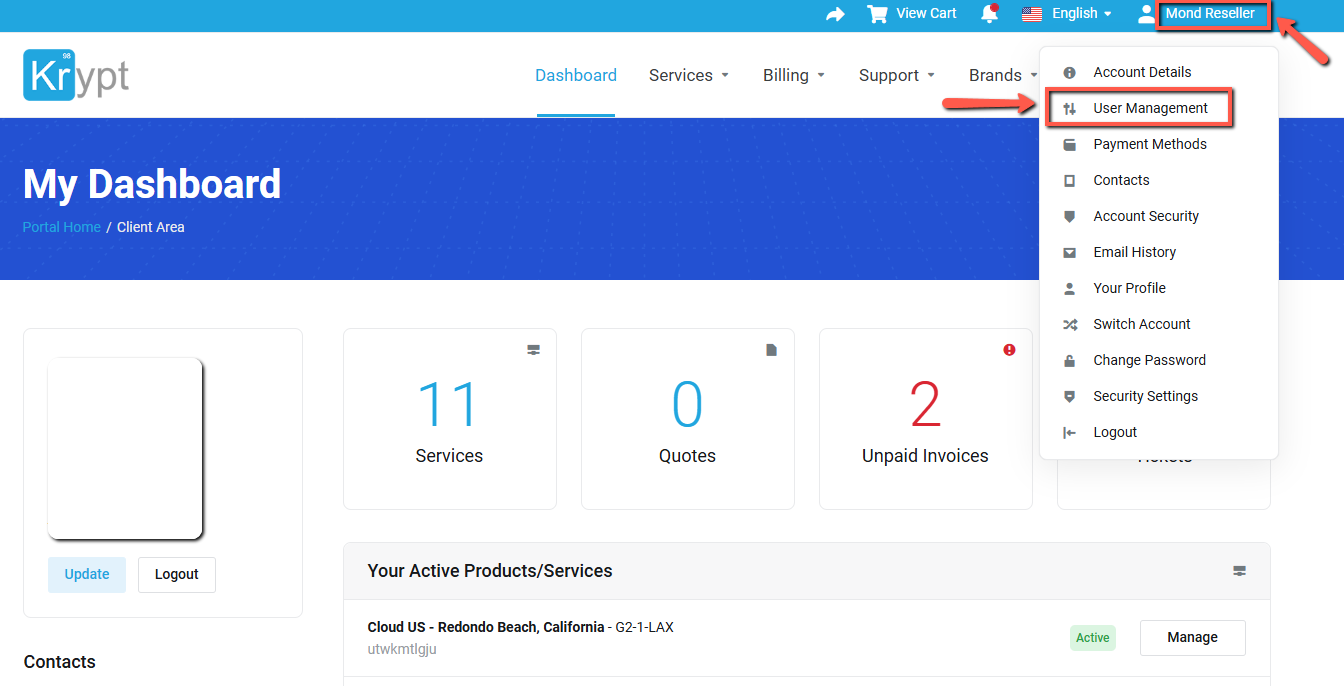Click the Account Details info icon
The image size is (1344, 686).
click(x=1070, y=72)
